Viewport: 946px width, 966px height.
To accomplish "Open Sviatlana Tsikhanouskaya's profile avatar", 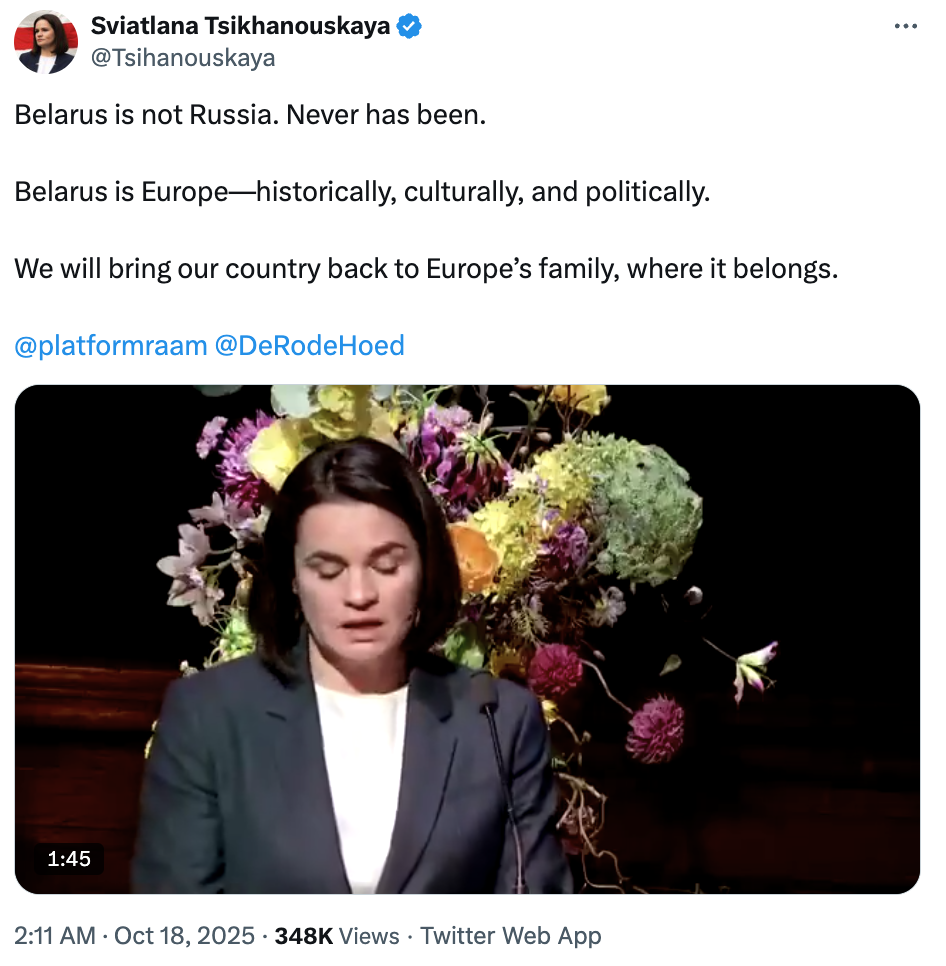I will coord(46,42).
